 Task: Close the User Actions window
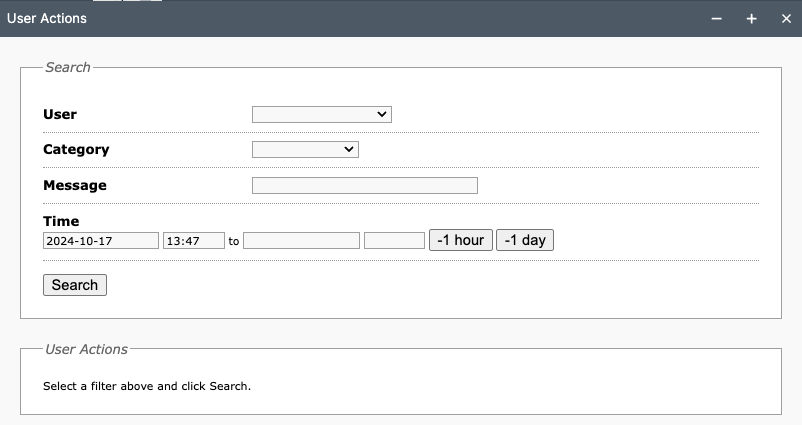tap(787, 19)
